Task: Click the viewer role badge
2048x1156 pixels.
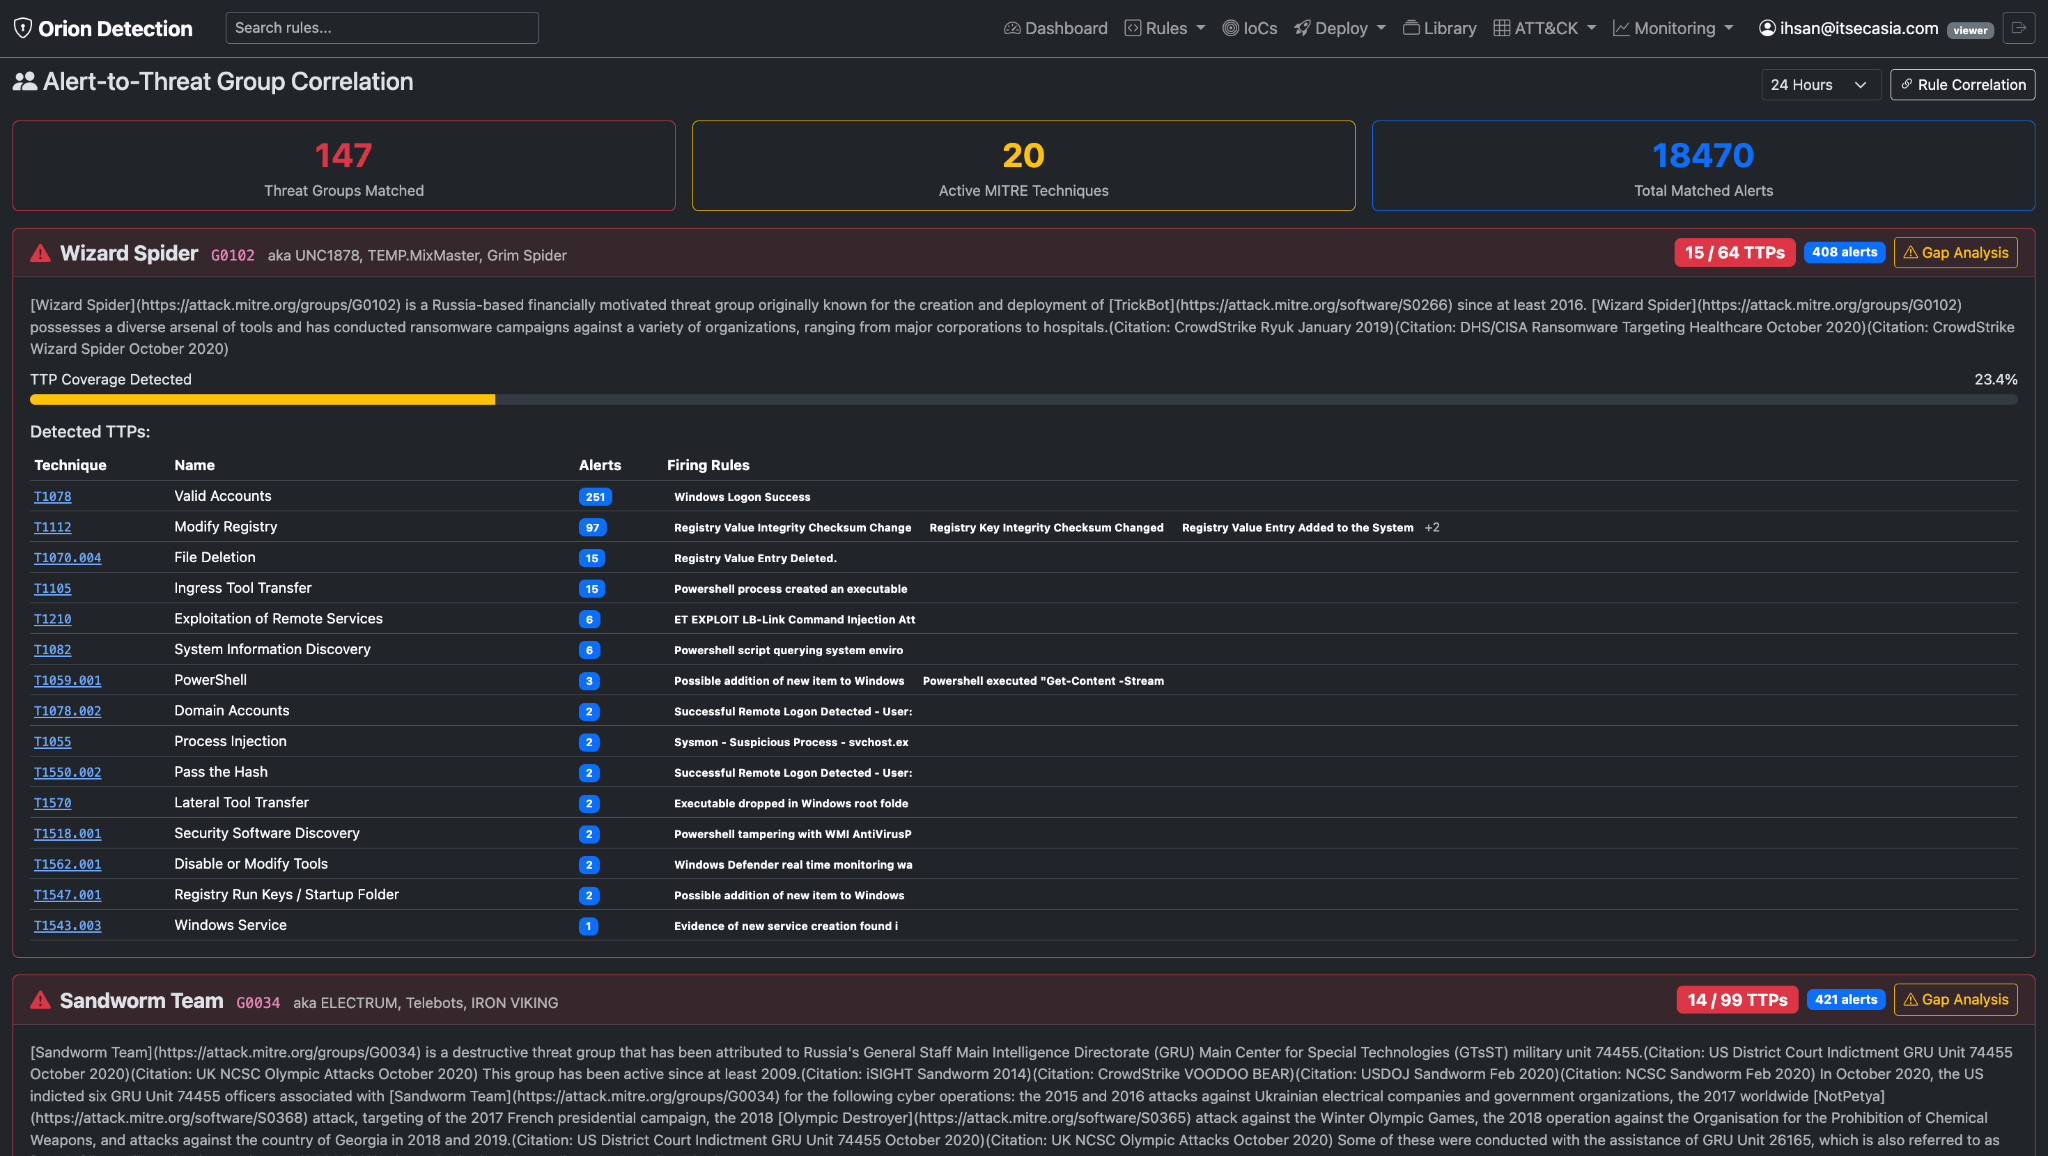Action: pyautogui.click(x=1970, y=30)
